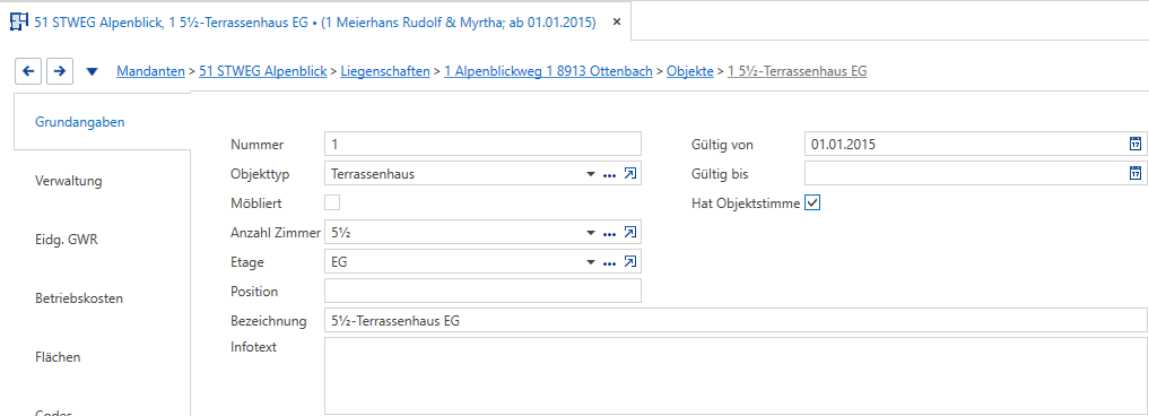1149x416 pixels.
Task: Open the Mandanten breadcrumb link
Action: [x=150, y=72]
